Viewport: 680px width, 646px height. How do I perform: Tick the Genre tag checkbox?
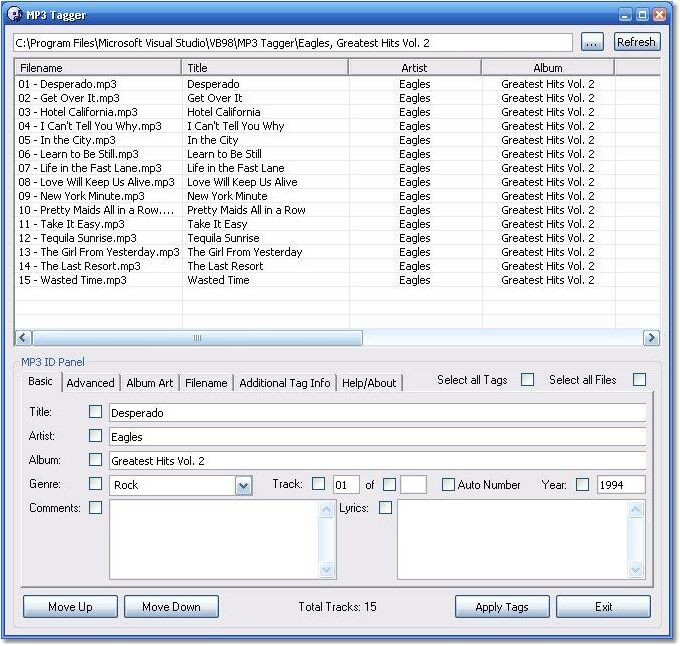[x=95, y=484]
